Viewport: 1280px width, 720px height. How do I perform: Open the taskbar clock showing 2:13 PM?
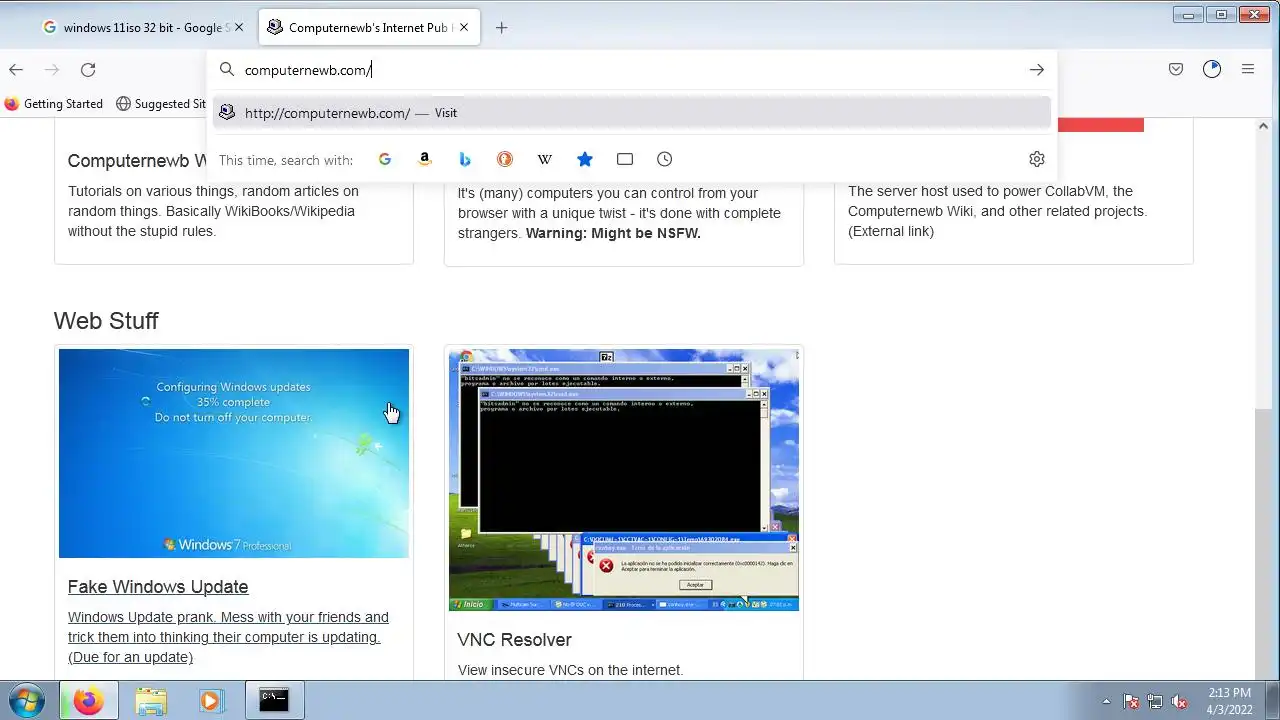1229,701
